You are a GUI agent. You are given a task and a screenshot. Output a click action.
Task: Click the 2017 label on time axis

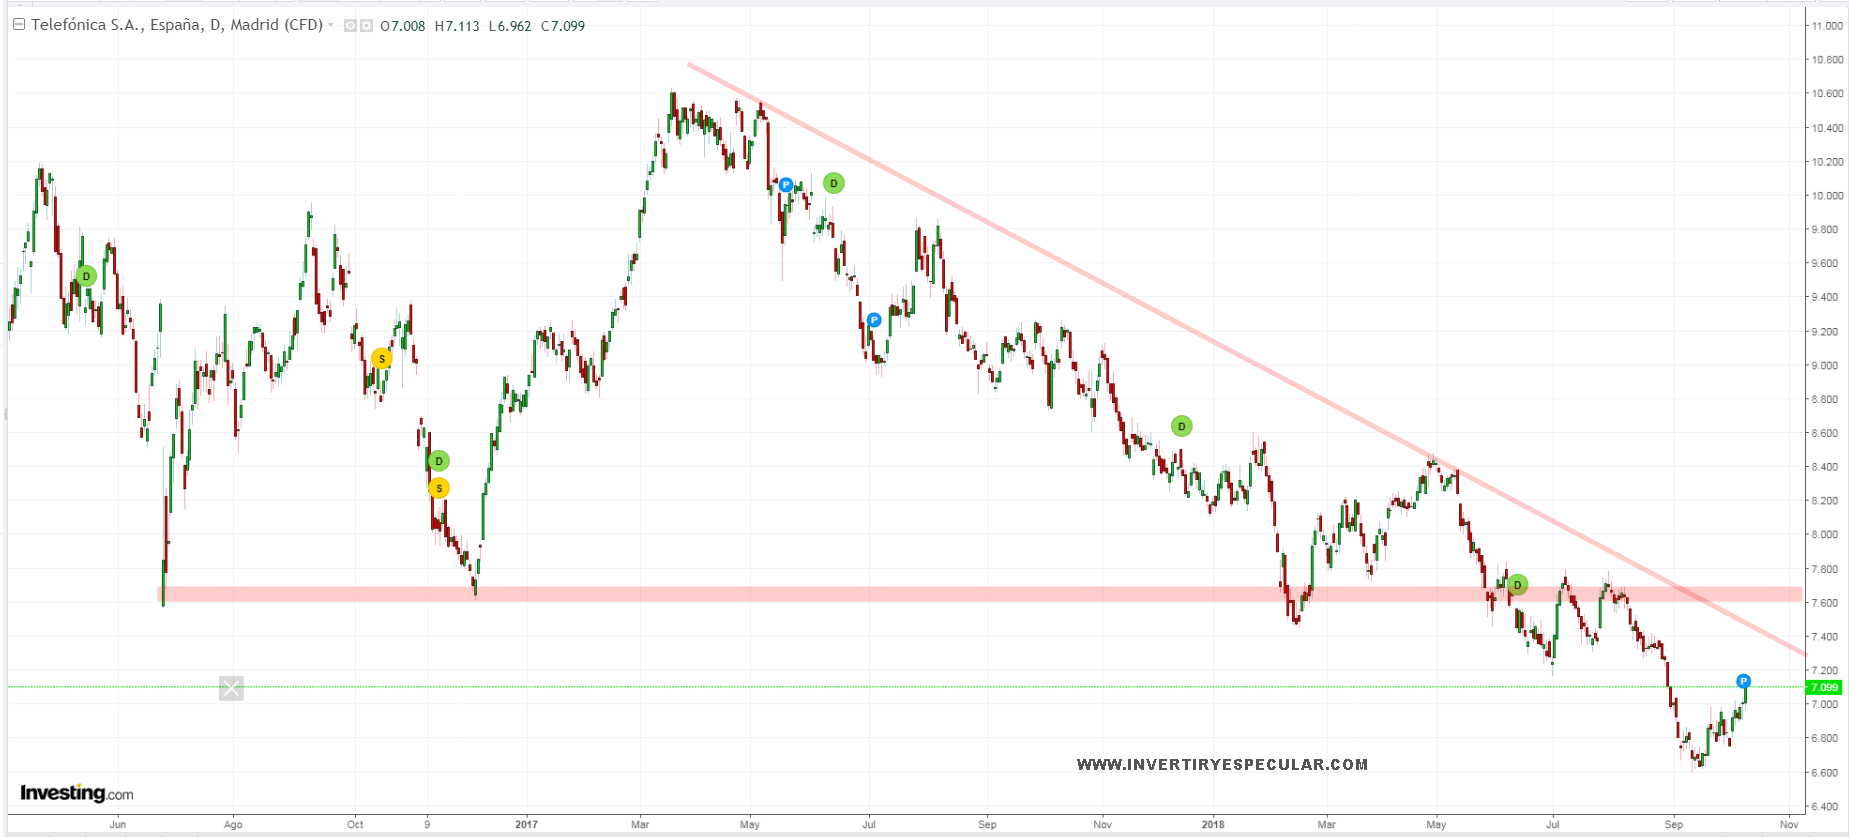pos(526,825)
